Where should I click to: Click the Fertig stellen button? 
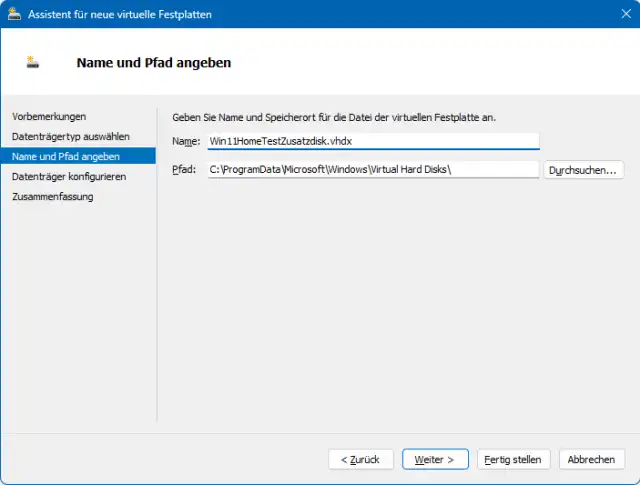[513, 459]
